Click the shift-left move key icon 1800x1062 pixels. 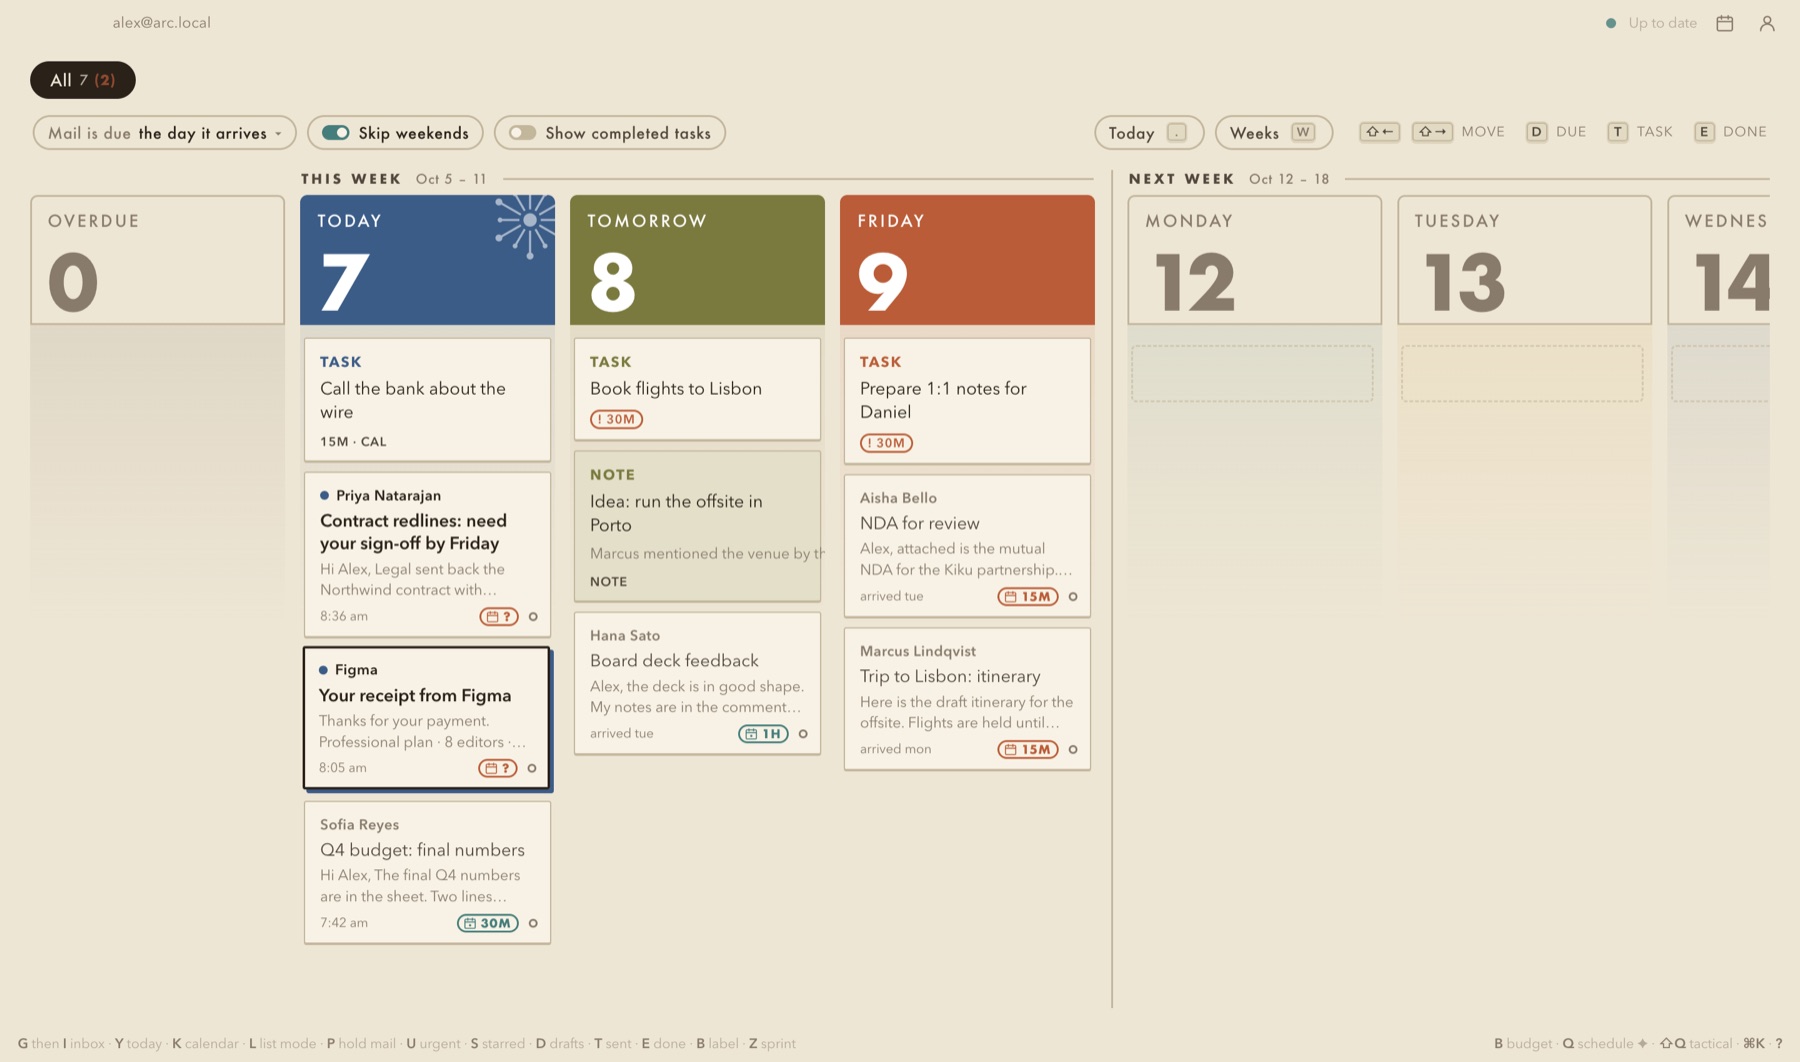(1379, 132)
